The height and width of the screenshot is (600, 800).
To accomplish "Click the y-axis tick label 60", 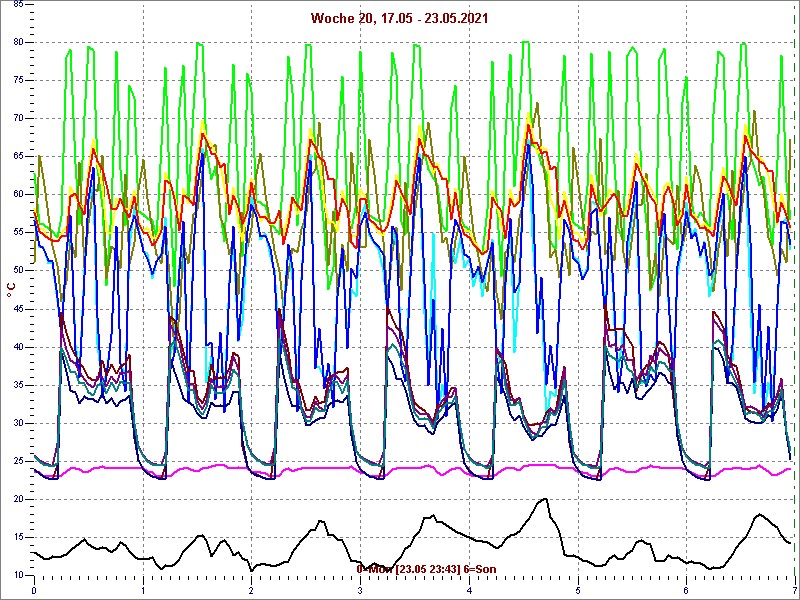I will tap(18, 194).
